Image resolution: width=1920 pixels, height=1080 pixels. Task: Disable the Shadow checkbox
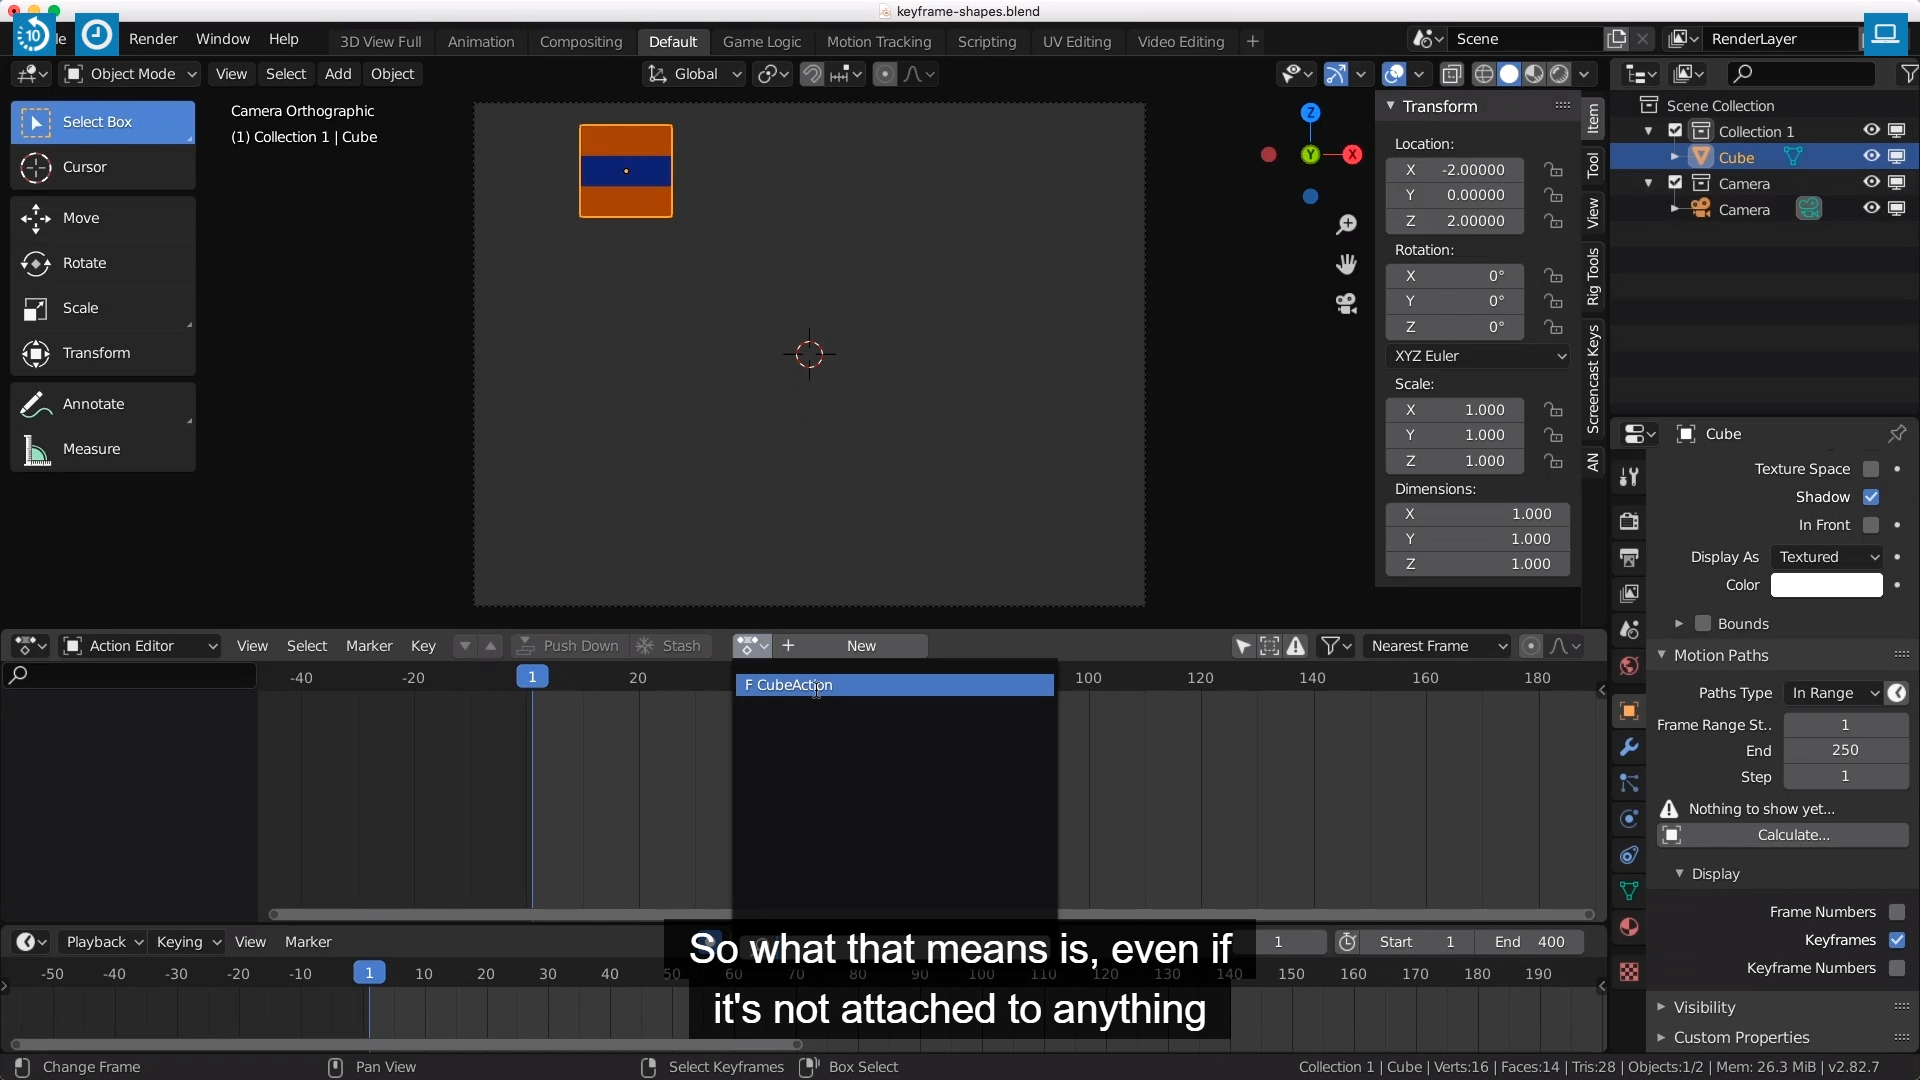[1871, 497]
